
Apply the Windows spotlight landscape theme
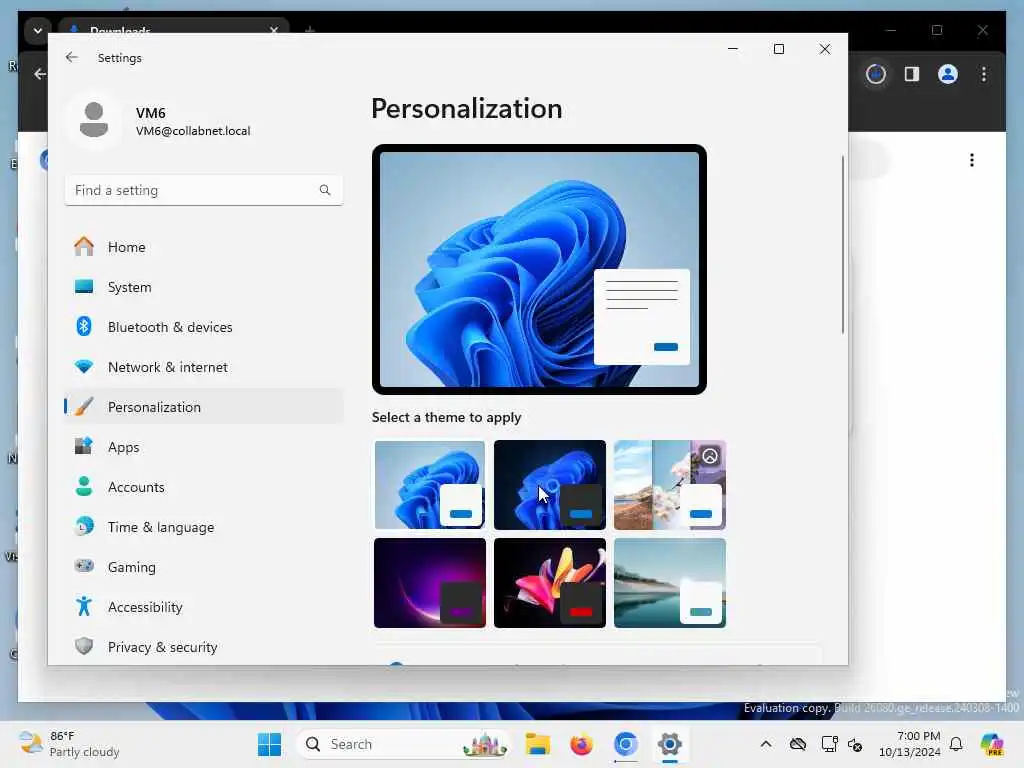click(x=670, y=485)
